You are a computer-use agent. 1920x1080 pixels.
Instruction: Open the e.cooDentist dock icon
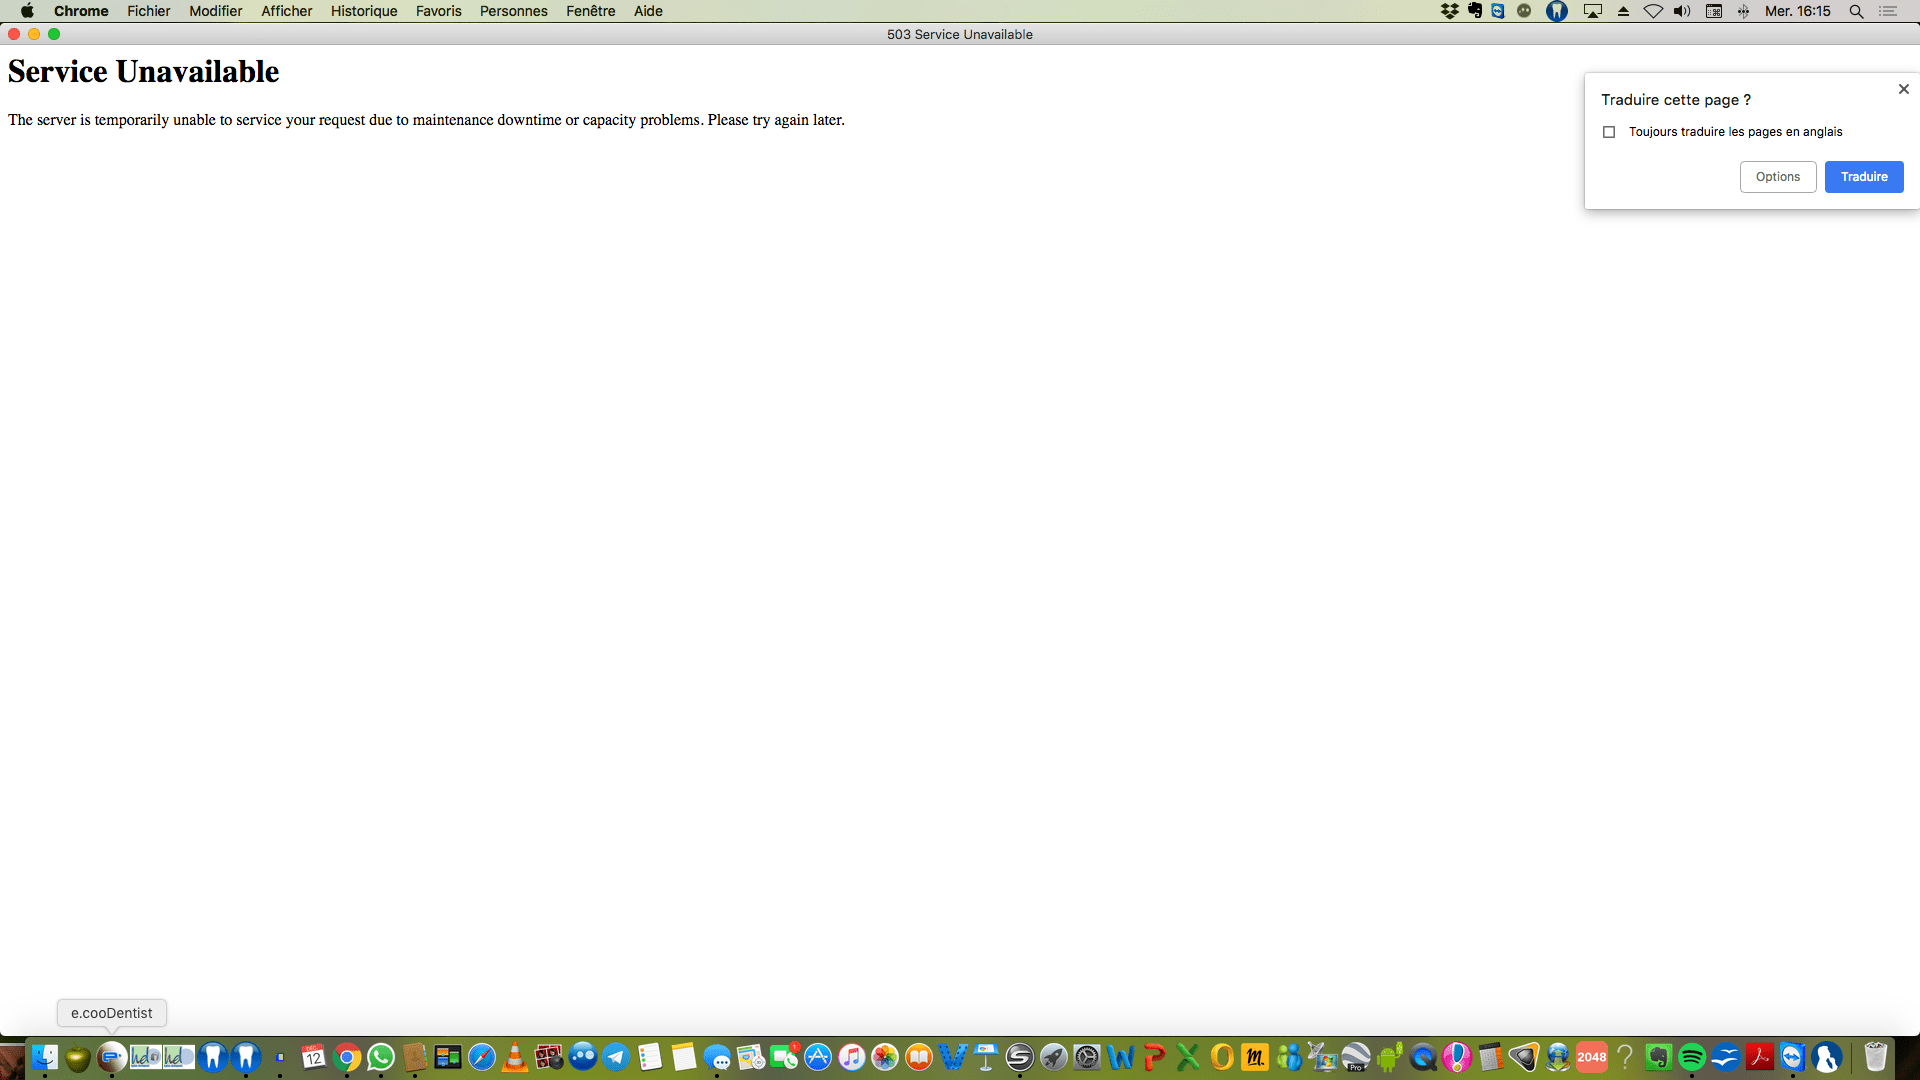tap(111, 1057)
